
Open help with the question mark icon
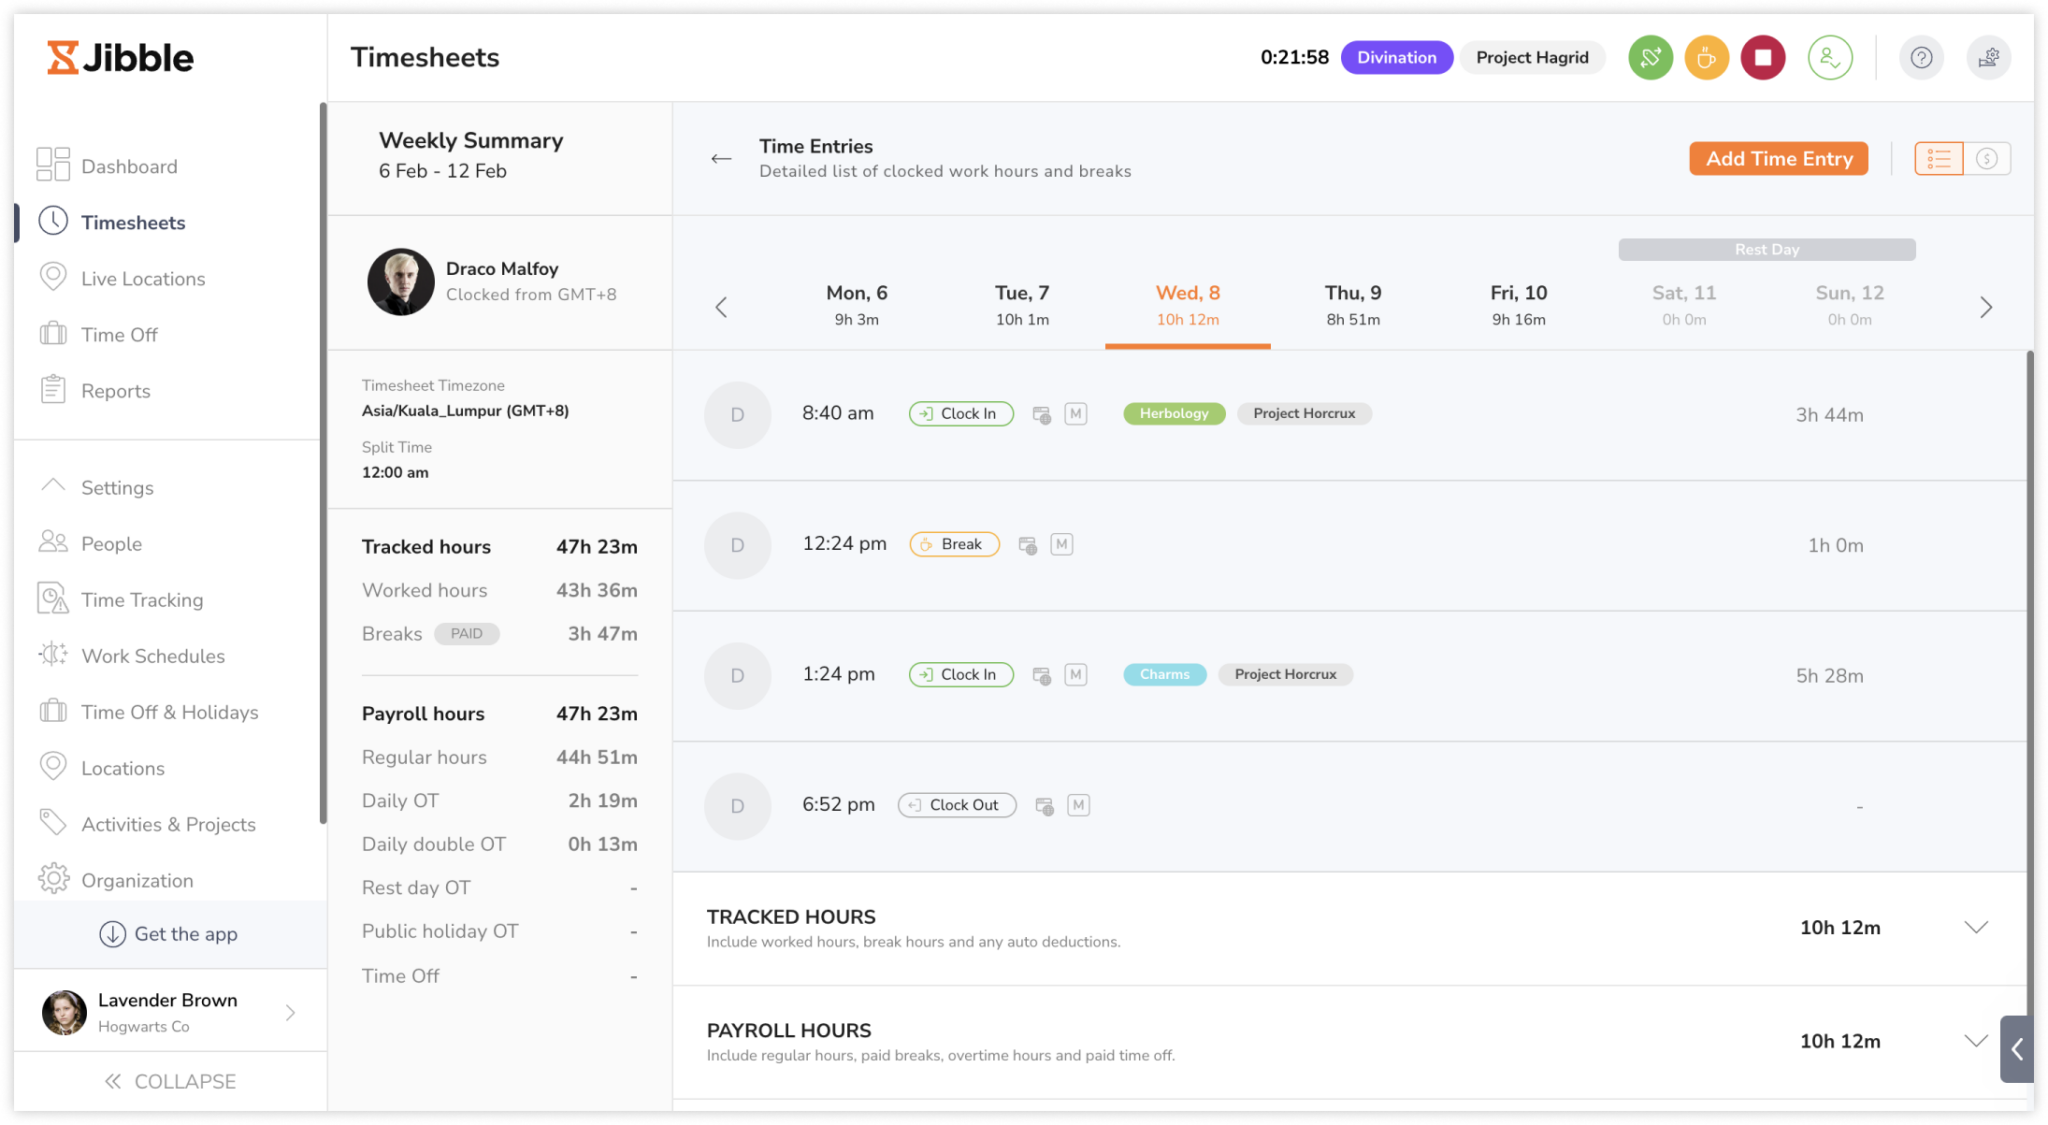point(1920,58)
